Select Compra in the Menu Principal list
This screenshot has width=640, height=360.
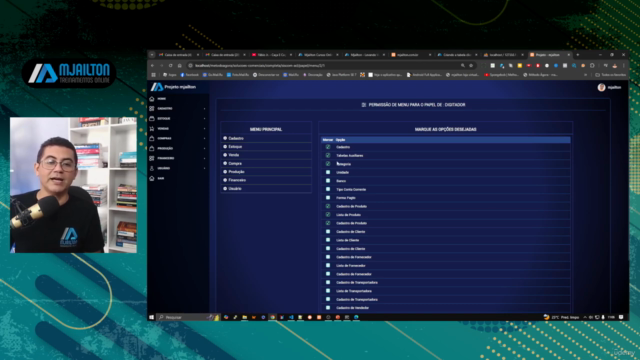[x=266, y=163]
